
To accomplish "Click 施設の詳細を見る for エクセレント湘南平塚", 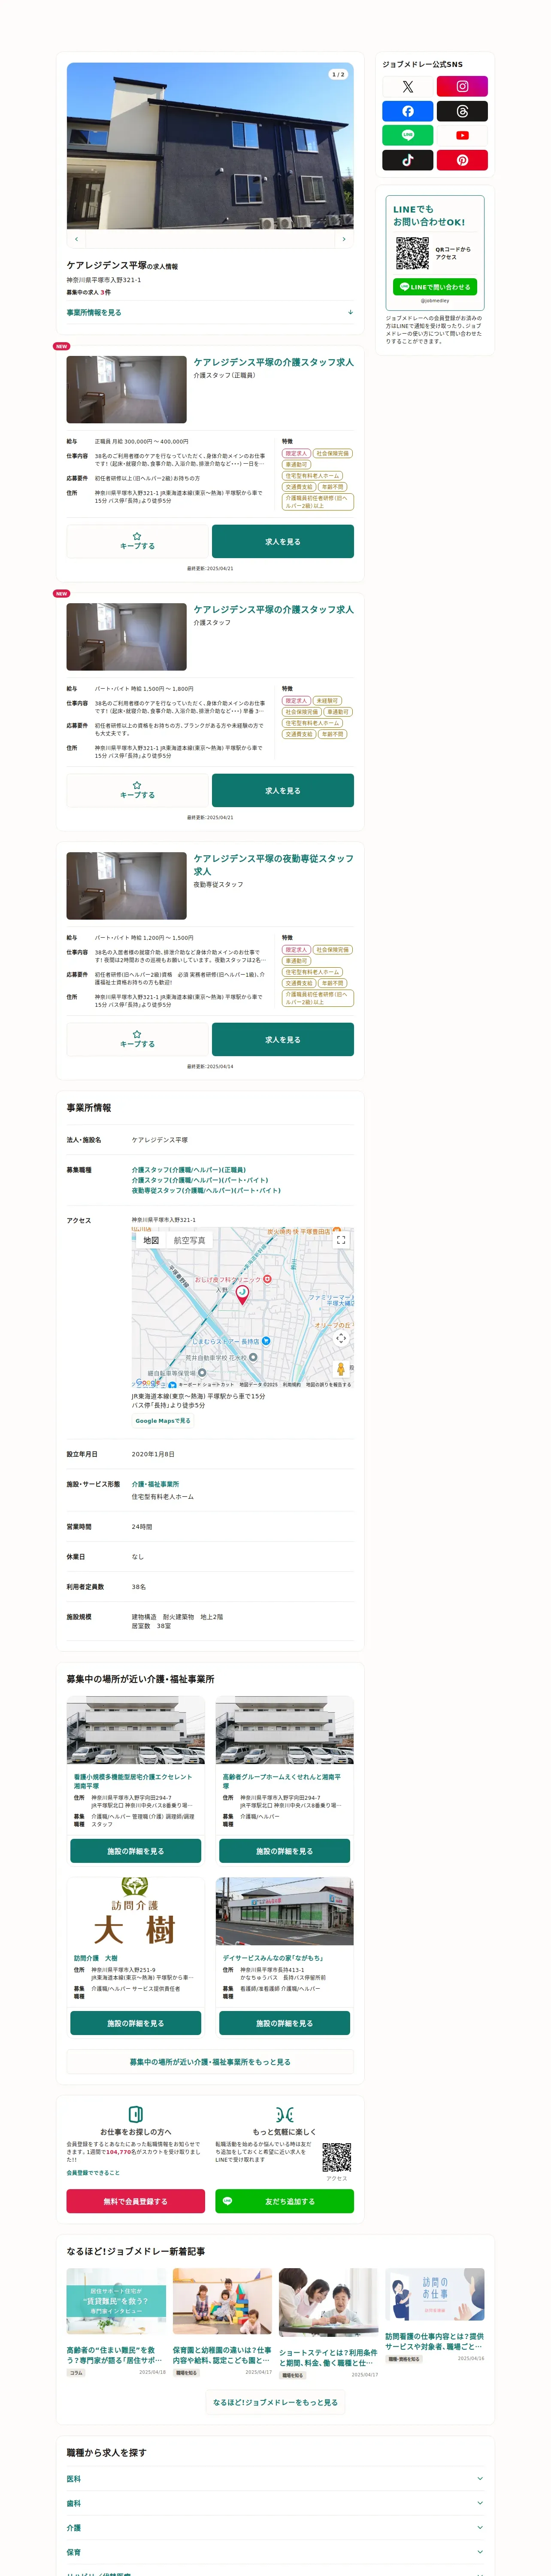I will [136, 1851].
